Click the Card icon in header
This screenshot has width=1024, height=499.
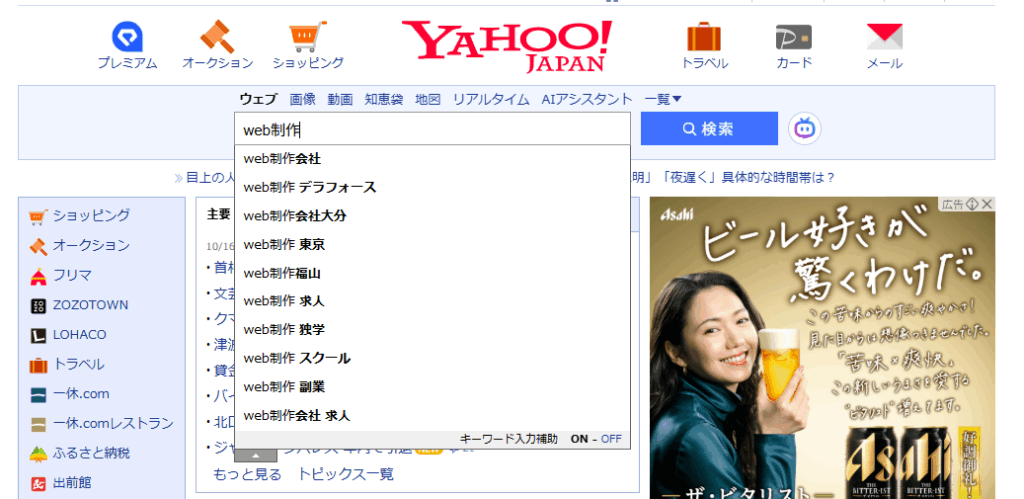(794, 38)
